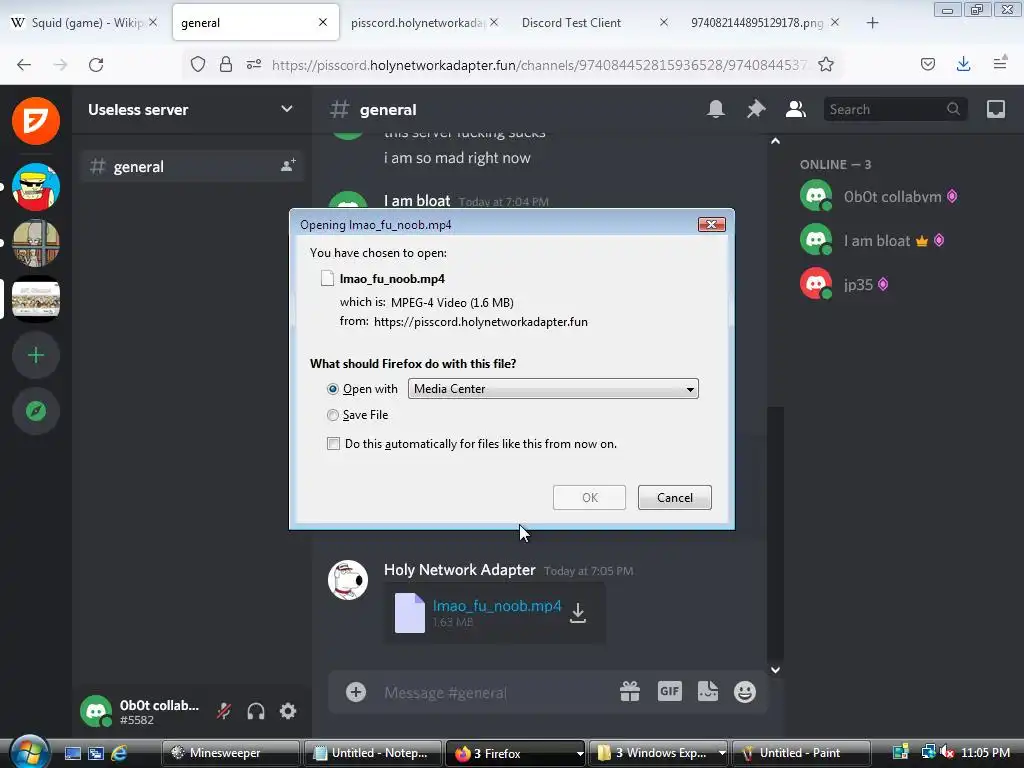Open tracking protection via the shield icon
The height and width of the screenshot is (768, 1024).
(198, 64)
